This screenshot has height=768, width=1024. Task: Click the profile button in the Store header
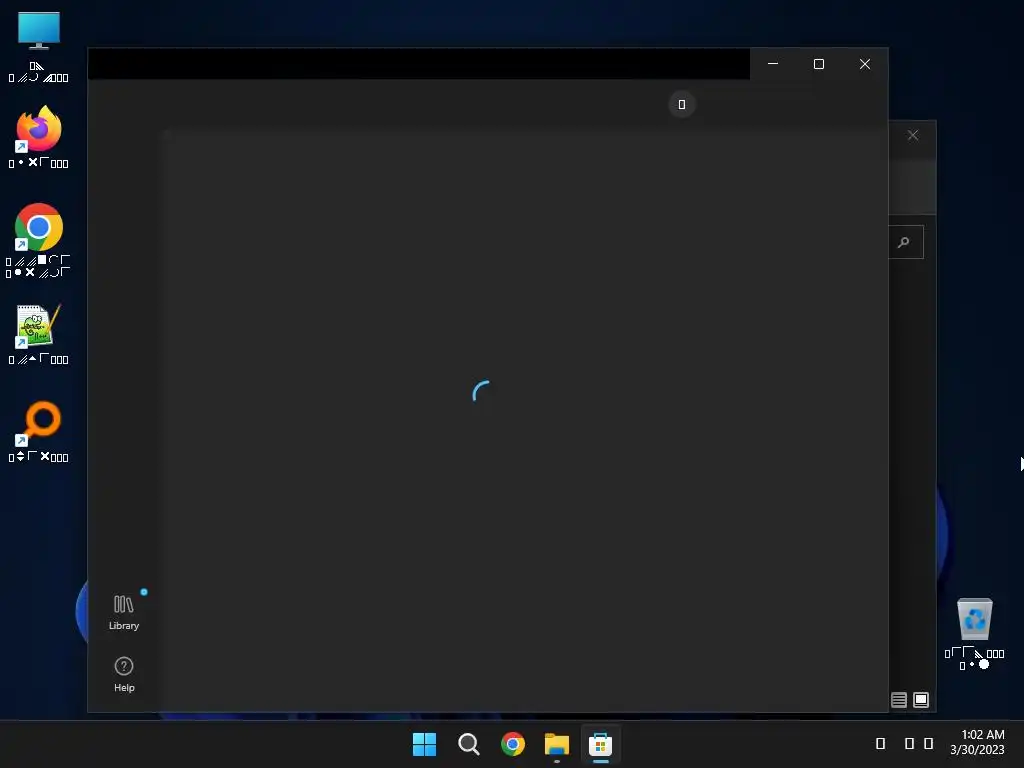pyautogui.click(x=682, y=104)
